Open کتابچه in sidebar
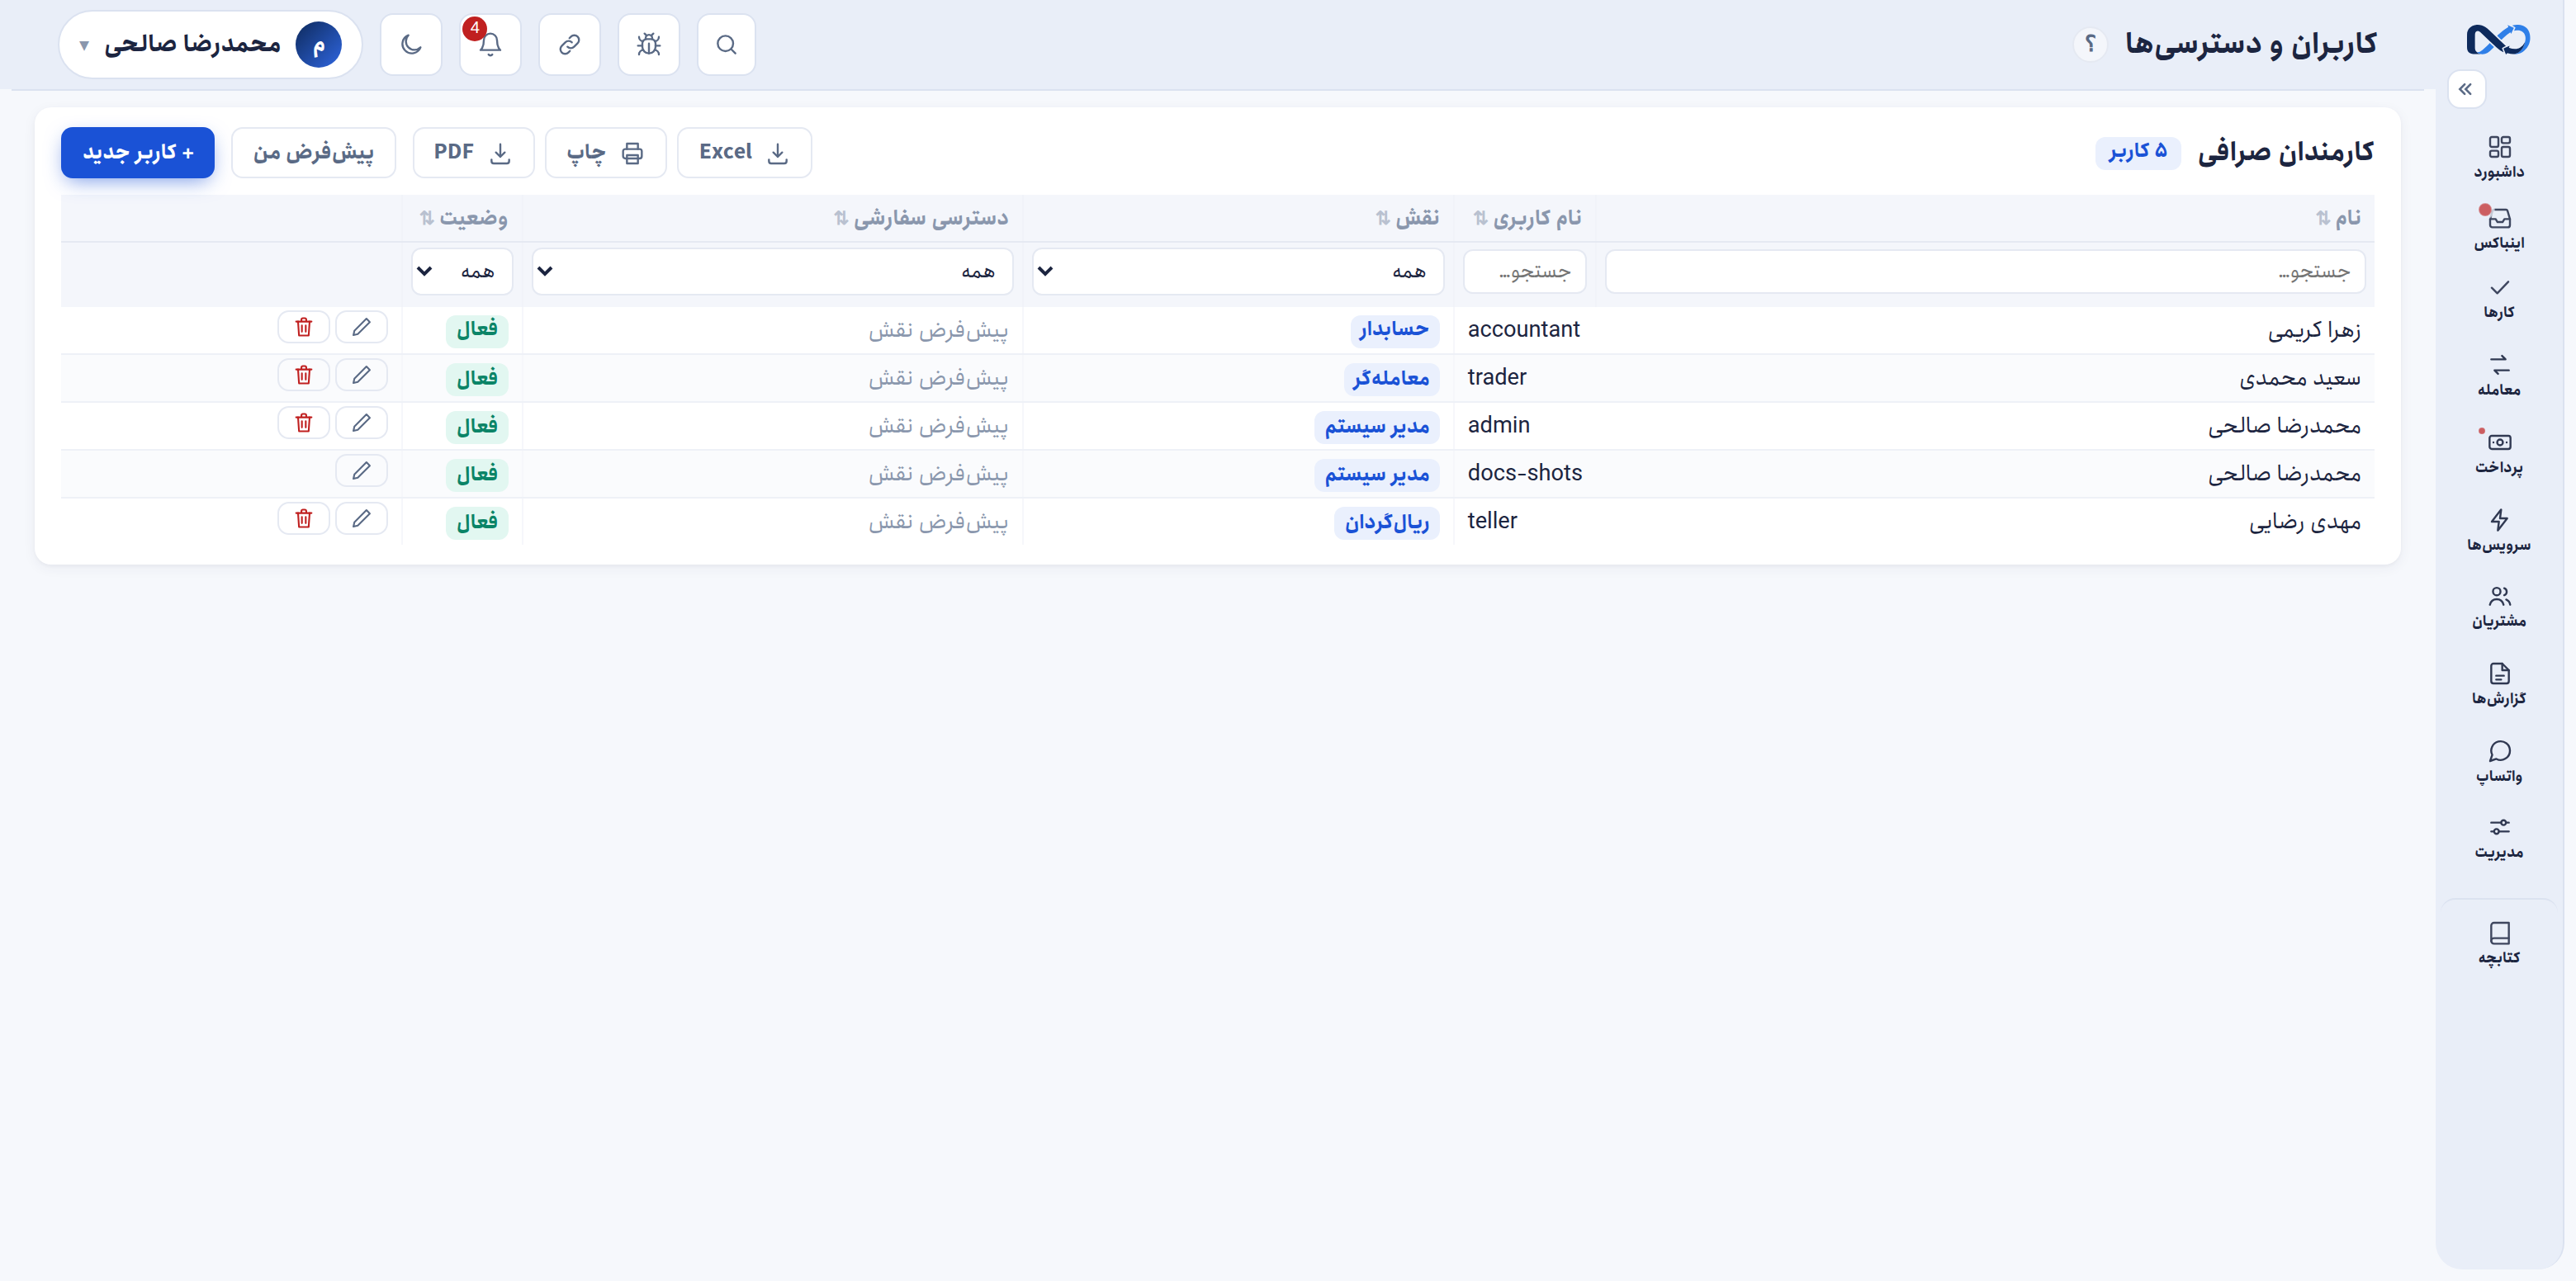 pos(2499,943)
